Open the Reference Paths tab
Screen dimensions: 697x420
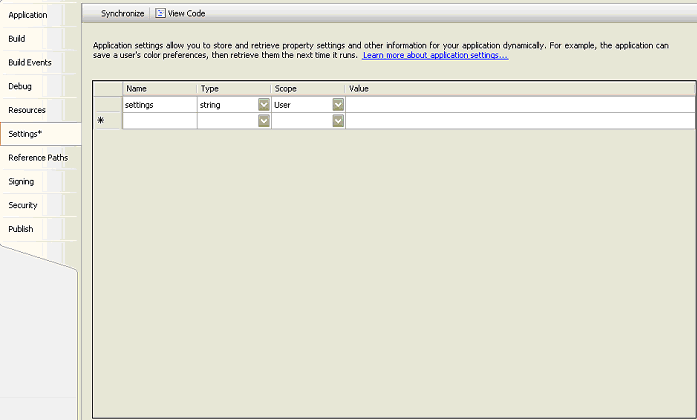click(38, 157)
